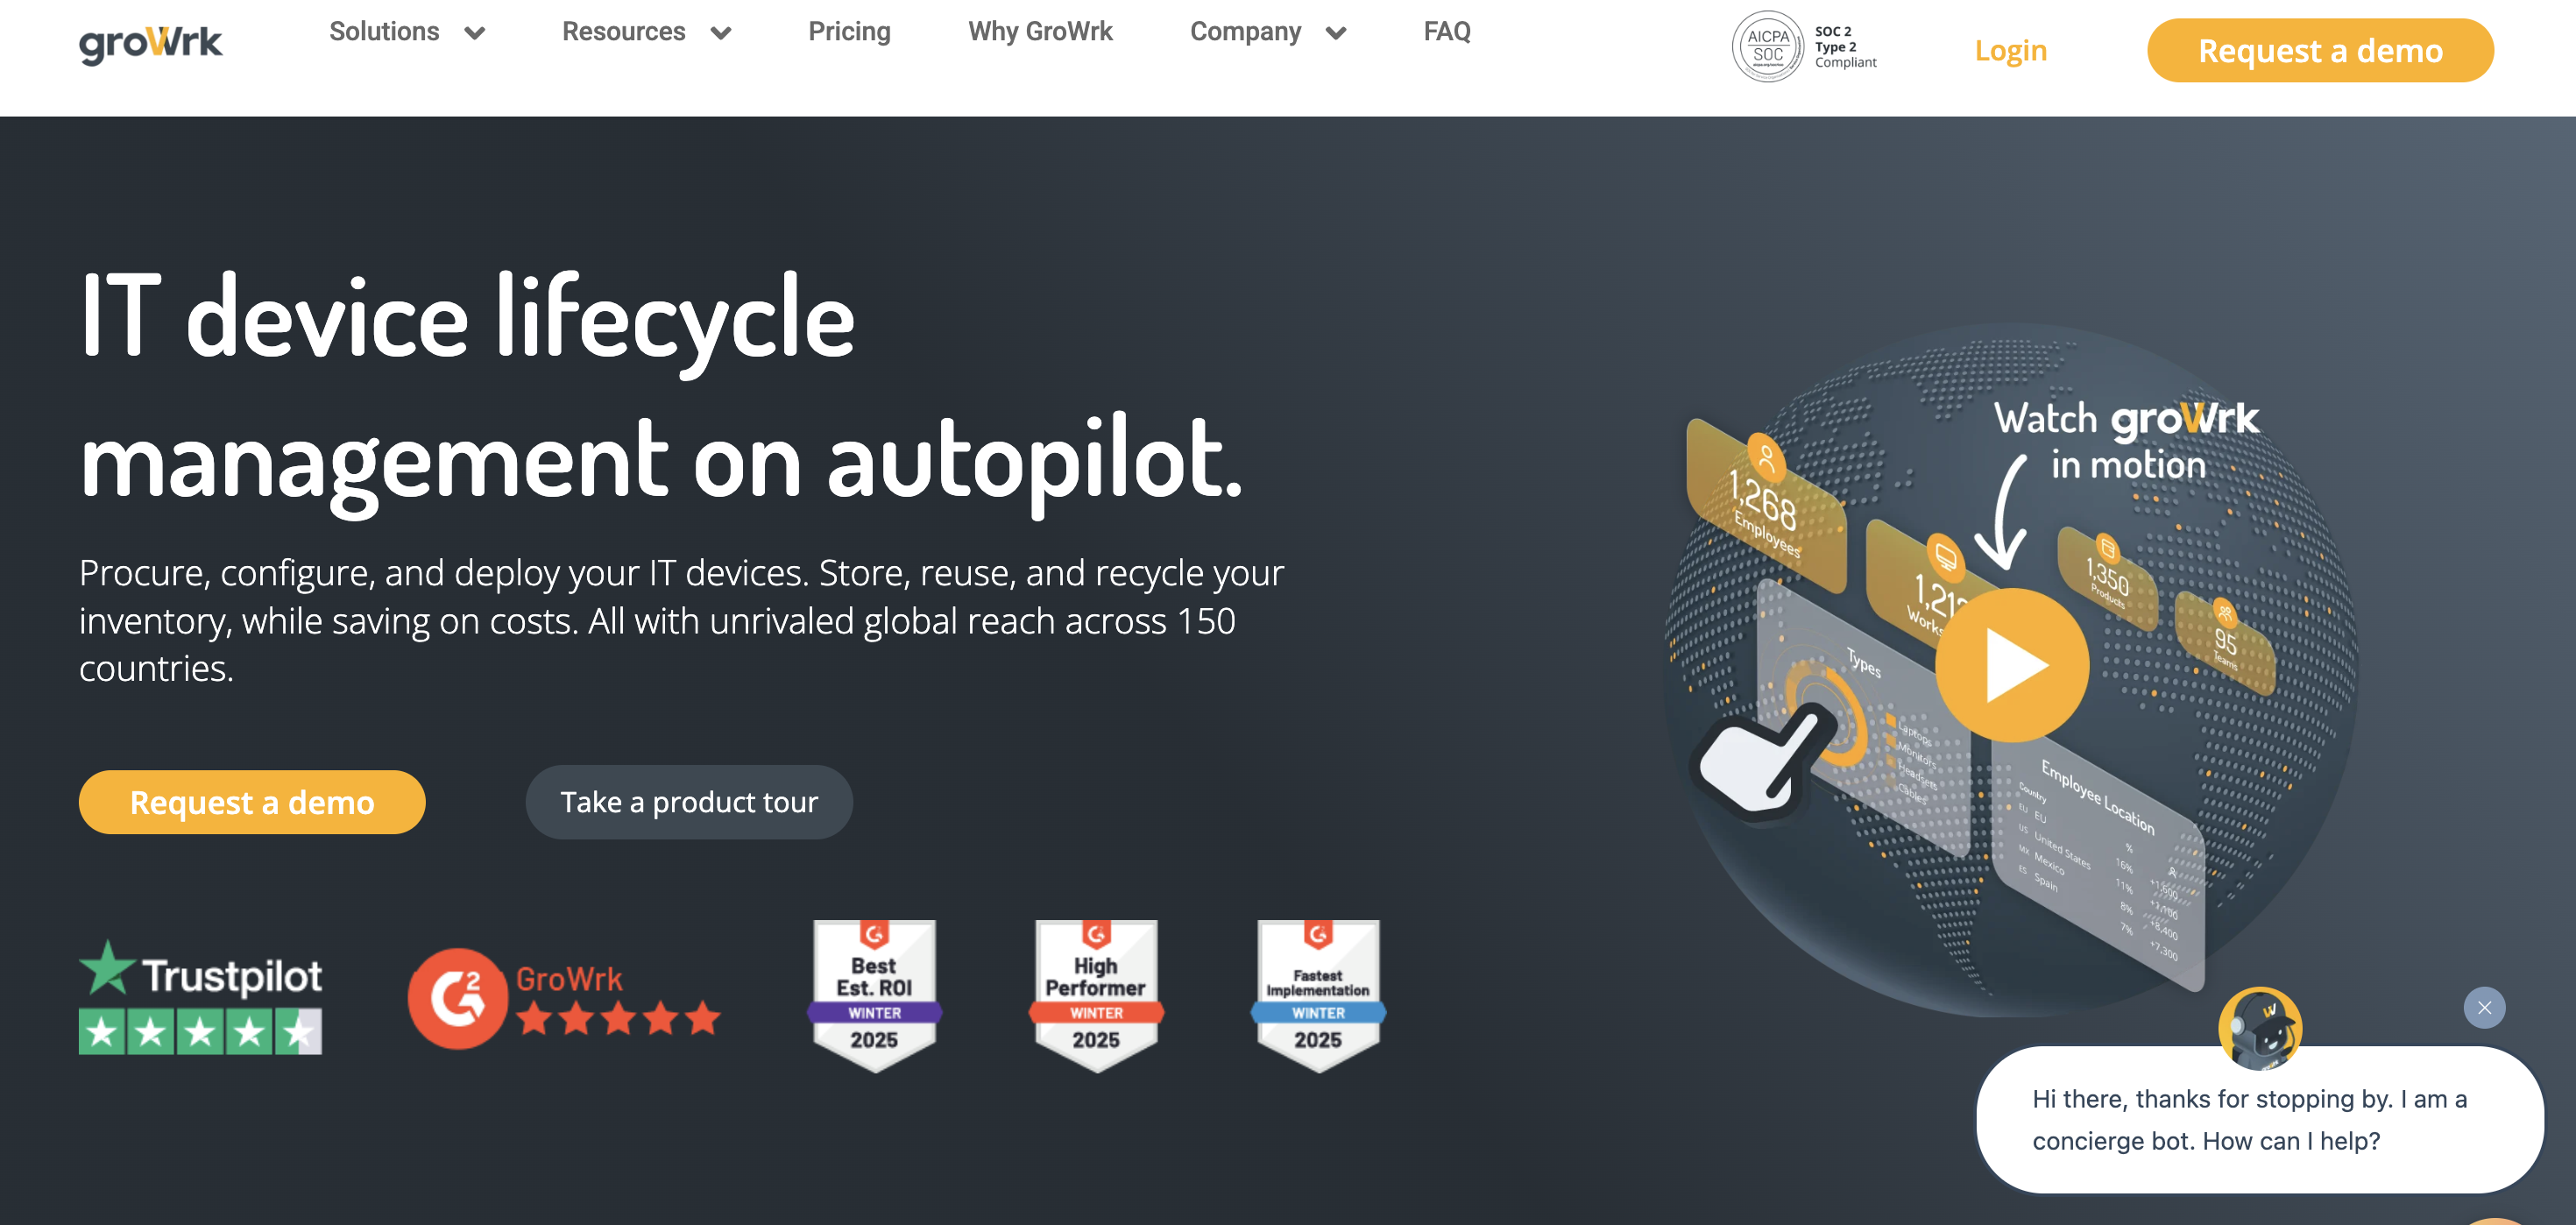Click the Request a demo hero button

tap(252, 801)
